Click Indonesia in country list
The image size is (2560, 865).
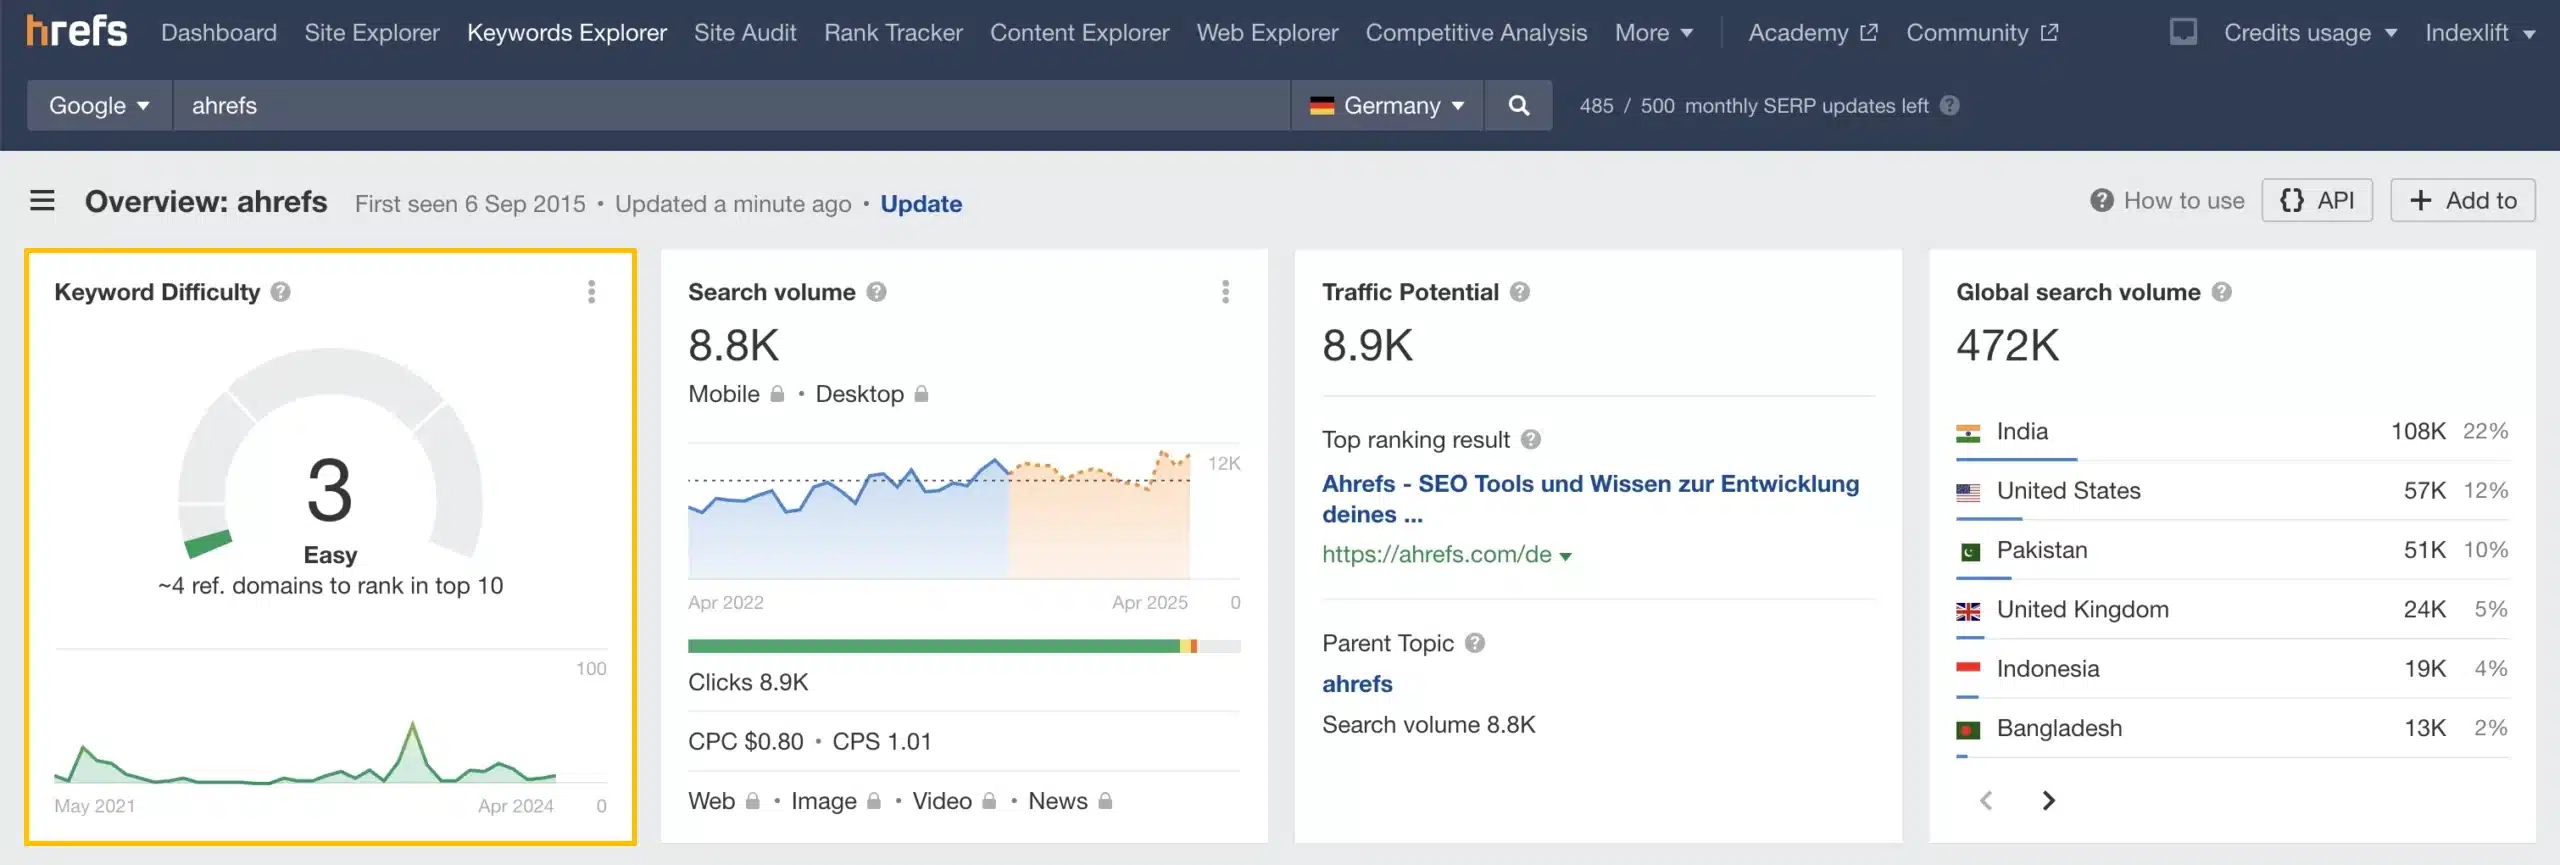click(x=2047, y=669)
